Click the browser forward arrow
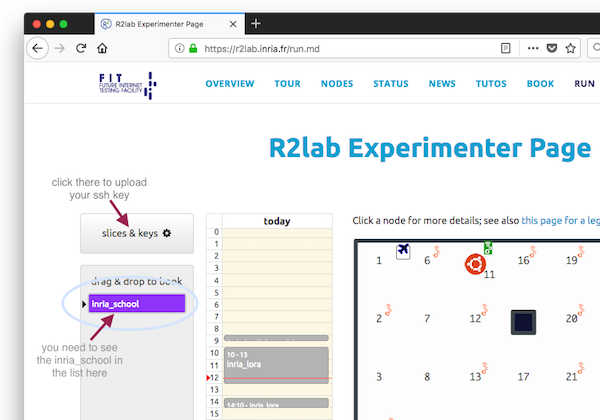The height and width of the screenshot is (420, 600). click(x=59, y=49)
